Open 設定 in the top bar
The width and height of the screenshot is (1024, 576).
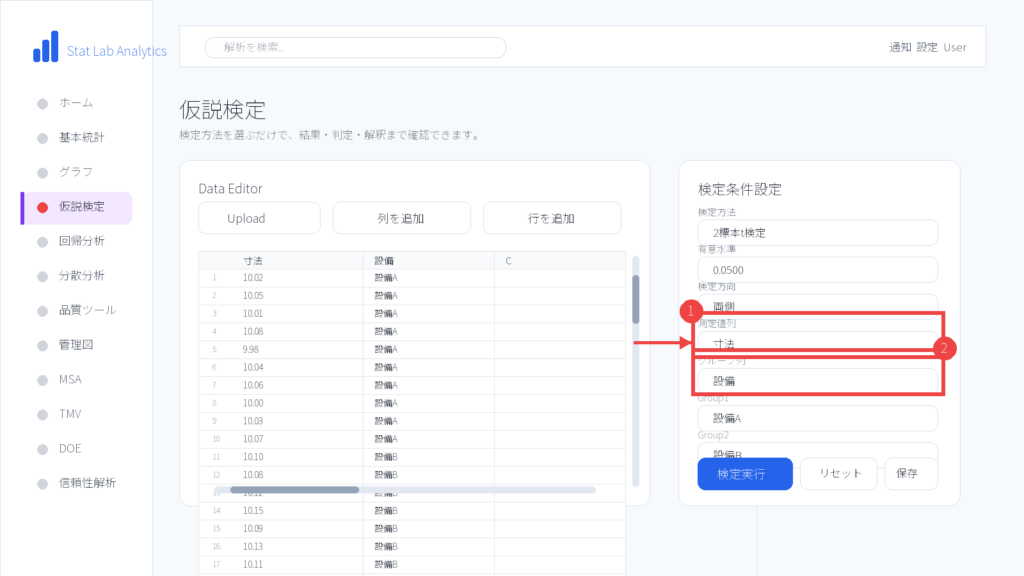click(927, 48)
